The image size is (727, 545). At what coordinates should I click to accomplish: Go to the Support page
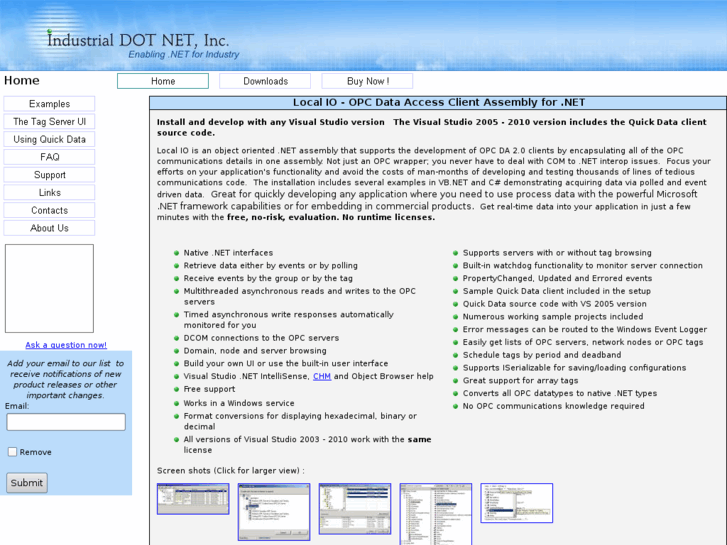click(49, 175)
